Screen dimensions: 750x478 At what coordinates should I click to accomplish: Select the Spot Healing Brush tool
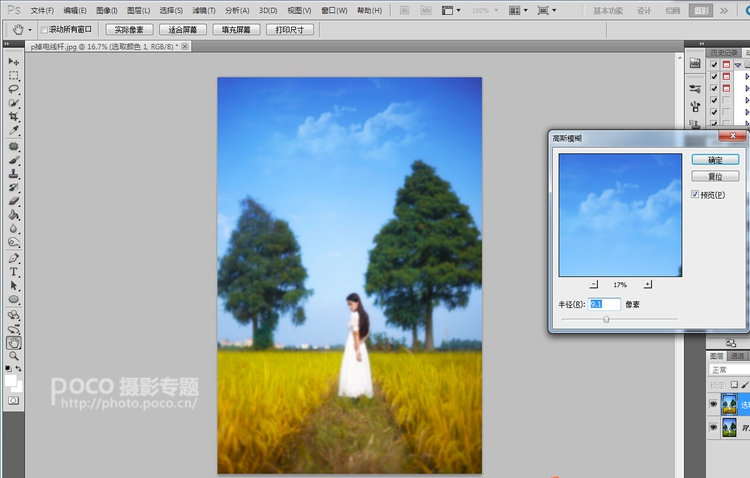click(x=13, y=146)
